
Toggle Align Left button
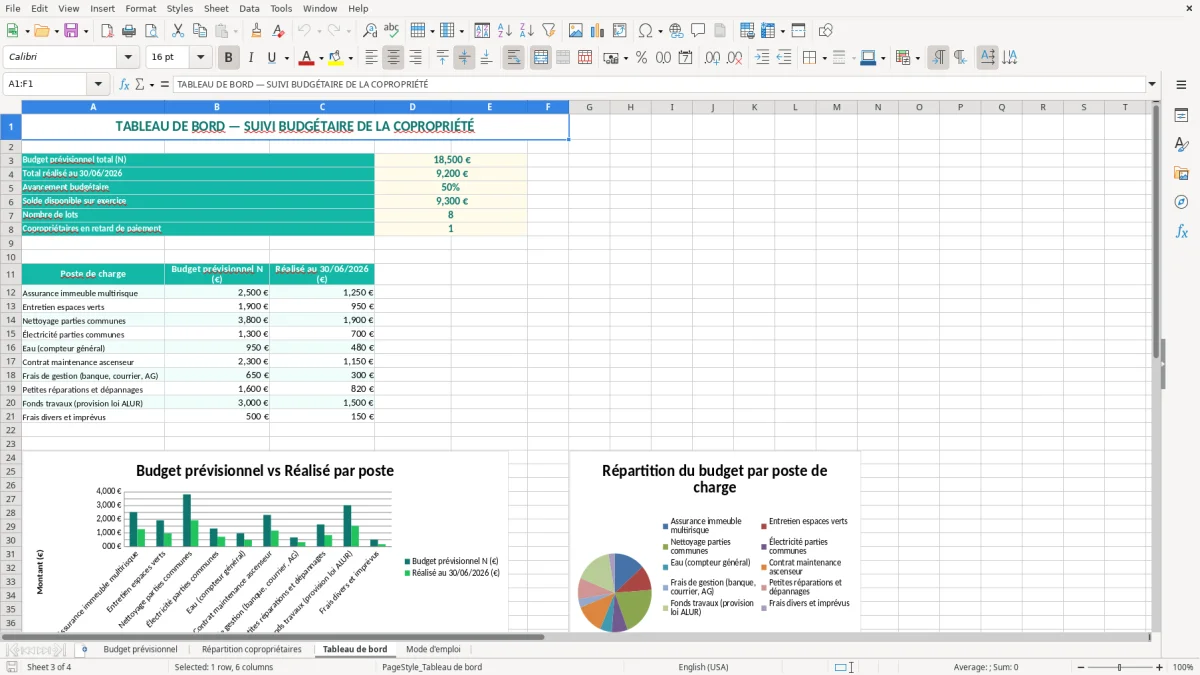pos(372,58)
